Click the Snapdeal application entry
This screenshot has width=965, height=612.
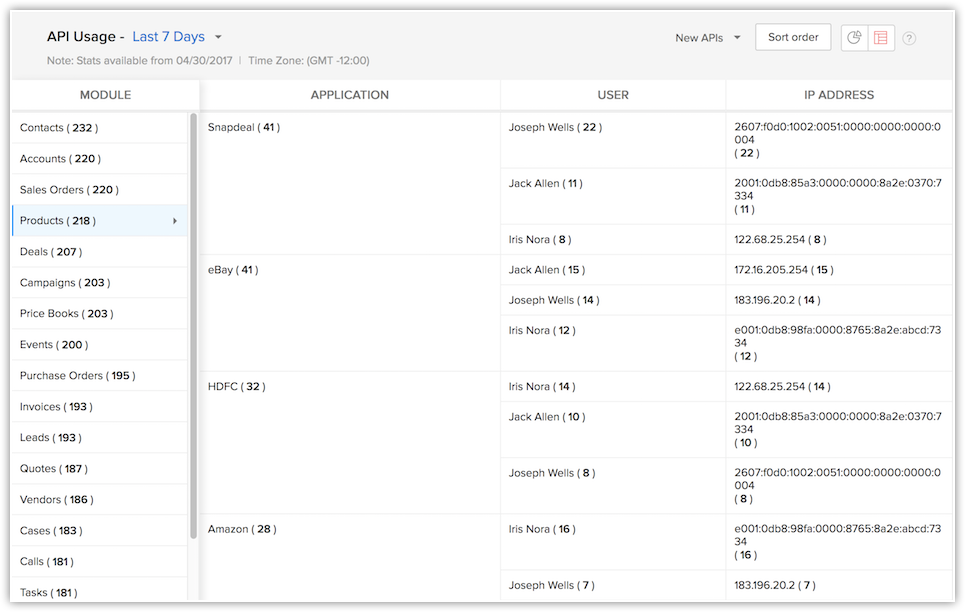(x=243, y=128)
